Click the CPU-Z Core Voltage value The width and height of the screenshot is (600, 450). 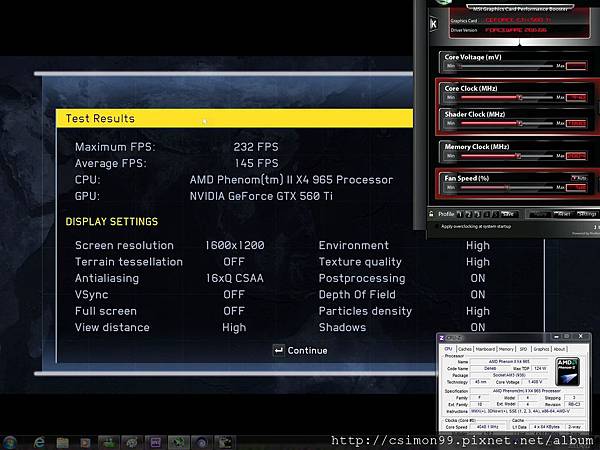tap(535, 382)
